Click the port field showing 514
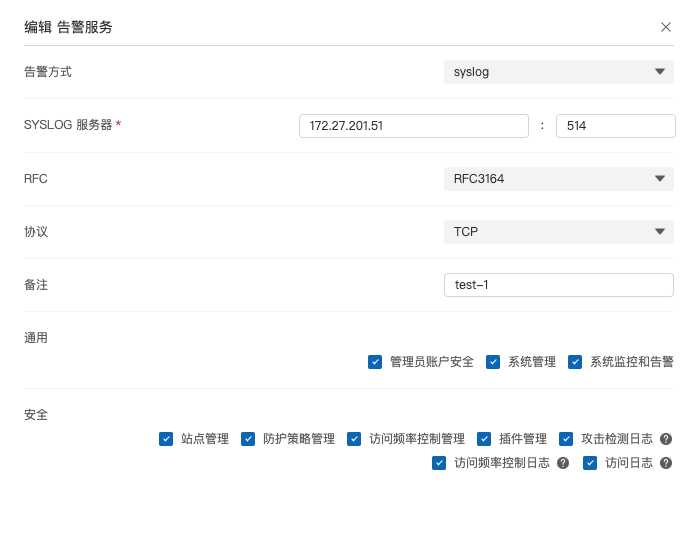Screen dimensions: 692x533 [615, 126]
